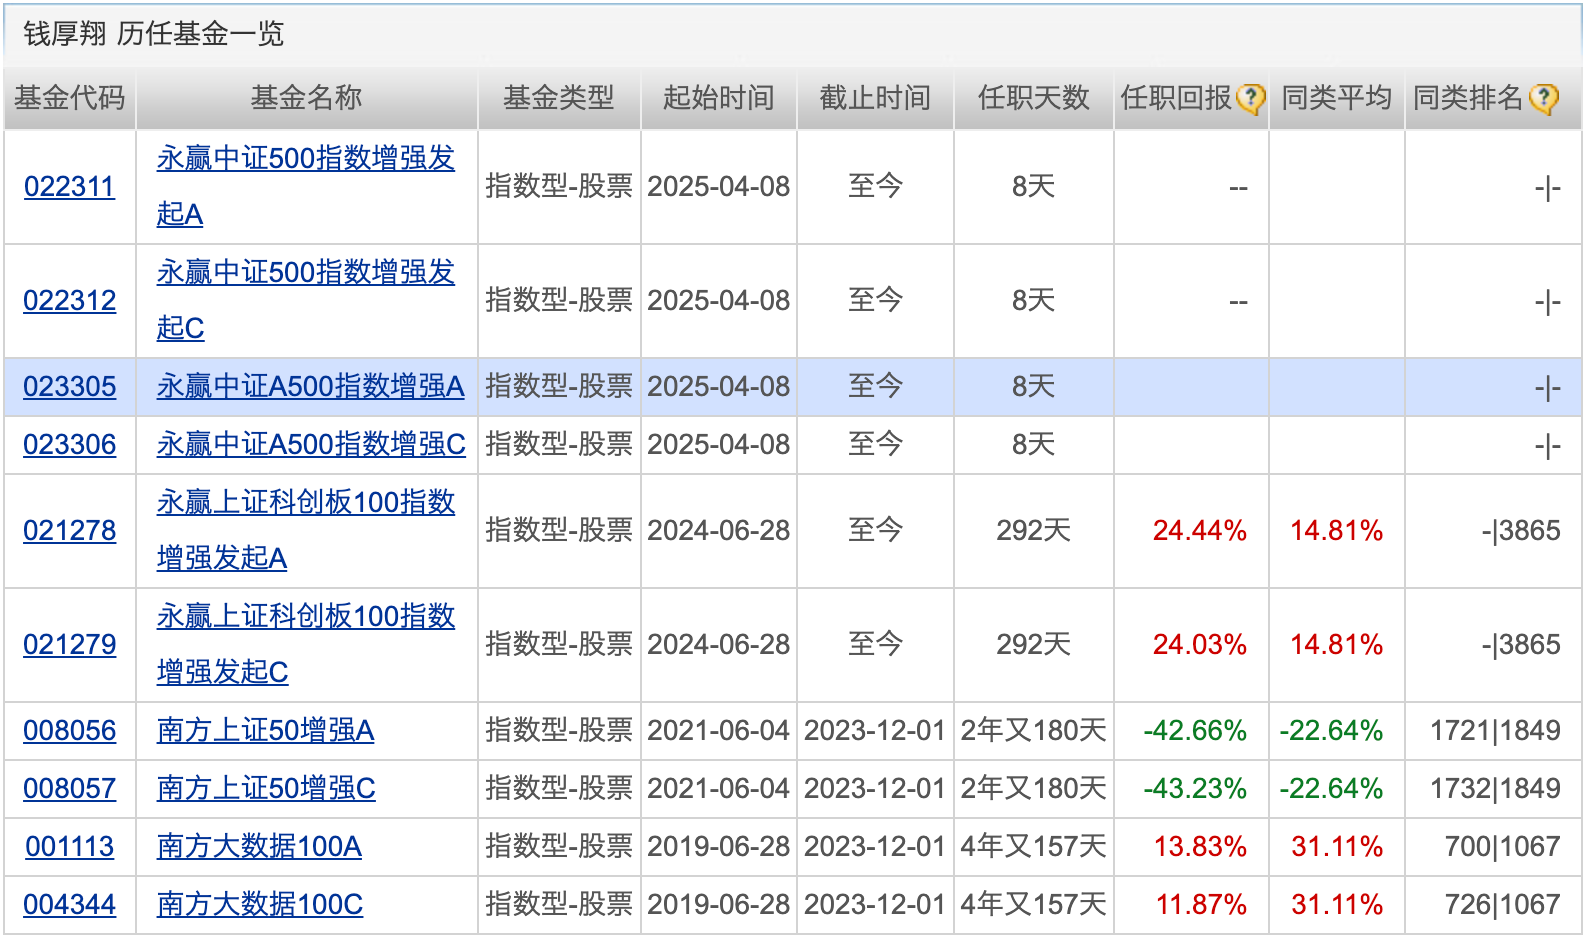Select 8天 tenure in 023305 row

tap(1033, 387)
